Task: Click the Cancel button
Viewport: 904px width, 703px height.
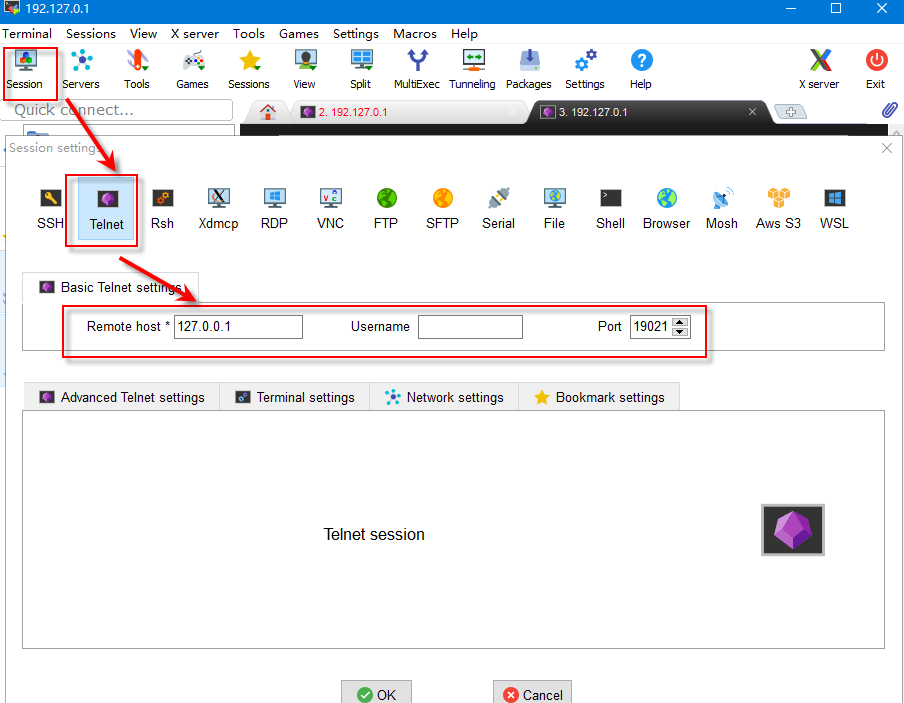Action: (532, 694)
